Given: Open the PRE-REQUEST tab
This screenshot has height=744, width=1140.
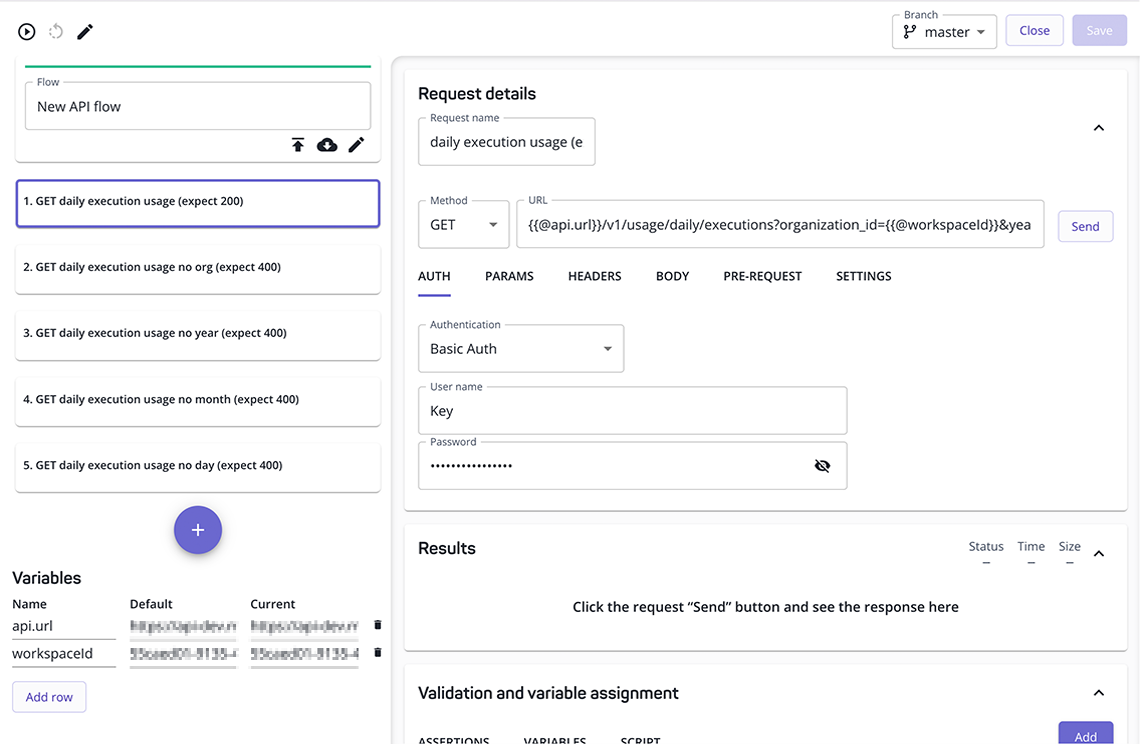Looking at the screenshot, I should (762, 276).
